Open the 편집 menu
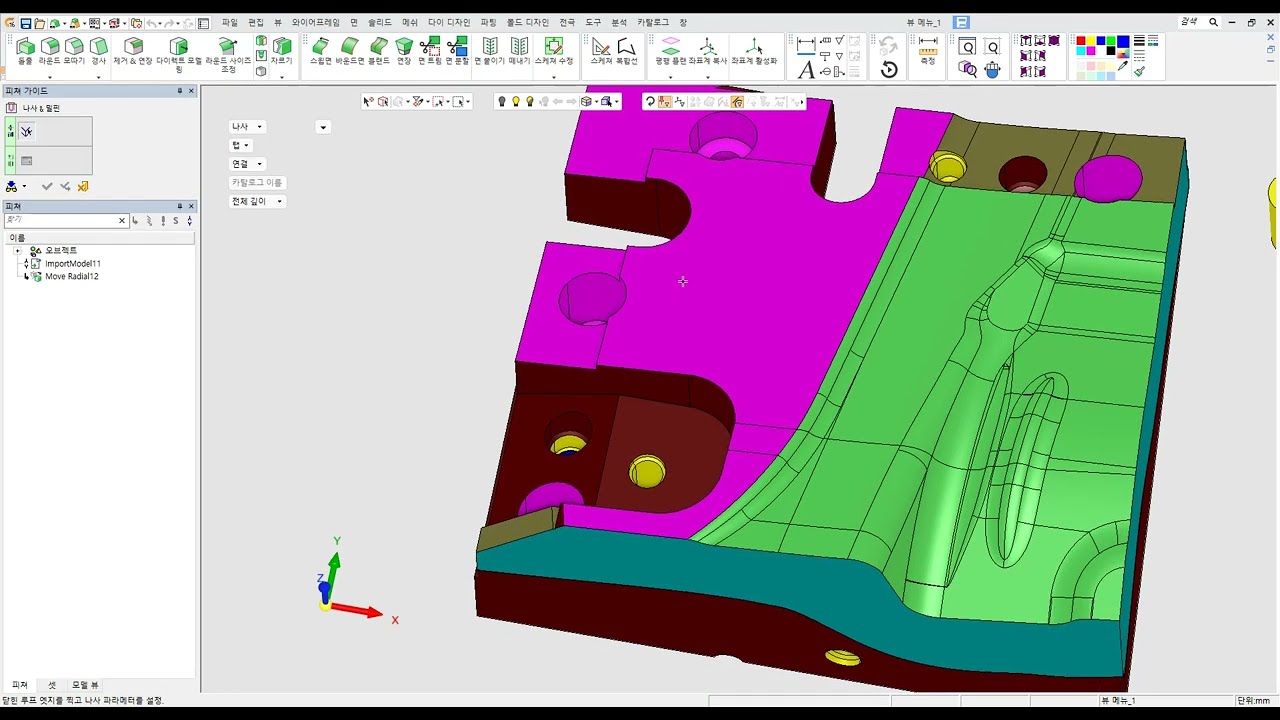 (x=256, y=22)
